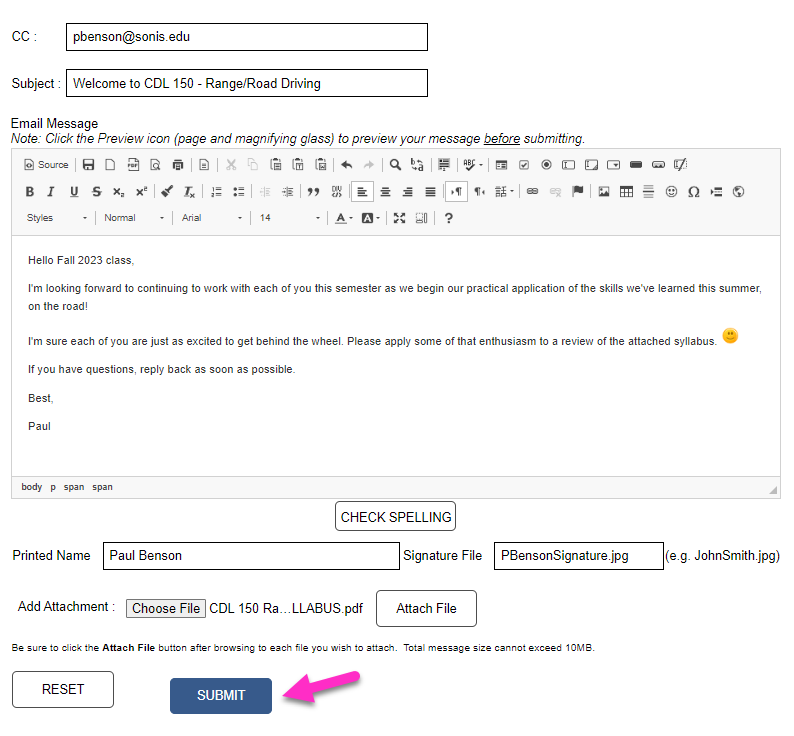794x736 pixels.
Task: Click the Print icon in the toolbar
Action: tap(178, 165)
